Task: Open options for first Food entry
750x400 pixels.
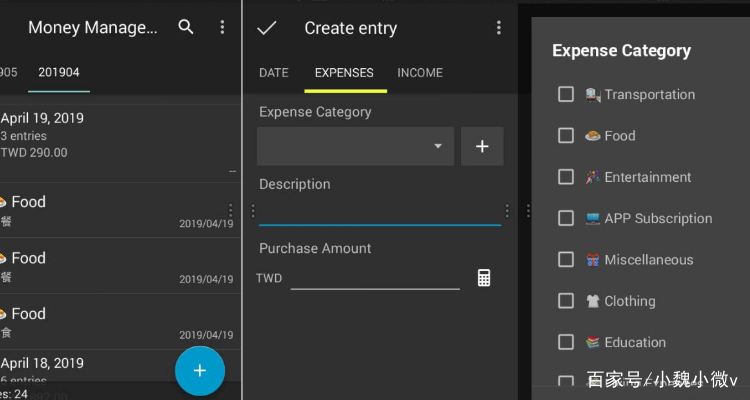Action: (231, 210)
